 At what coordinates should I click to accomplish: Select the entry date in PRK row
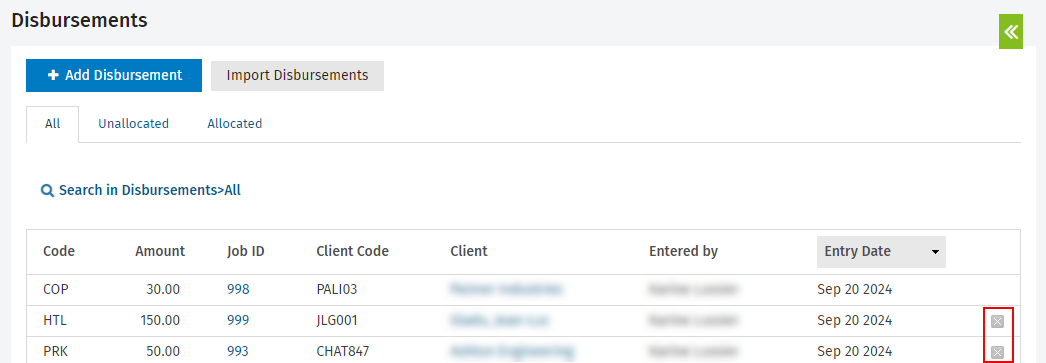855,352
